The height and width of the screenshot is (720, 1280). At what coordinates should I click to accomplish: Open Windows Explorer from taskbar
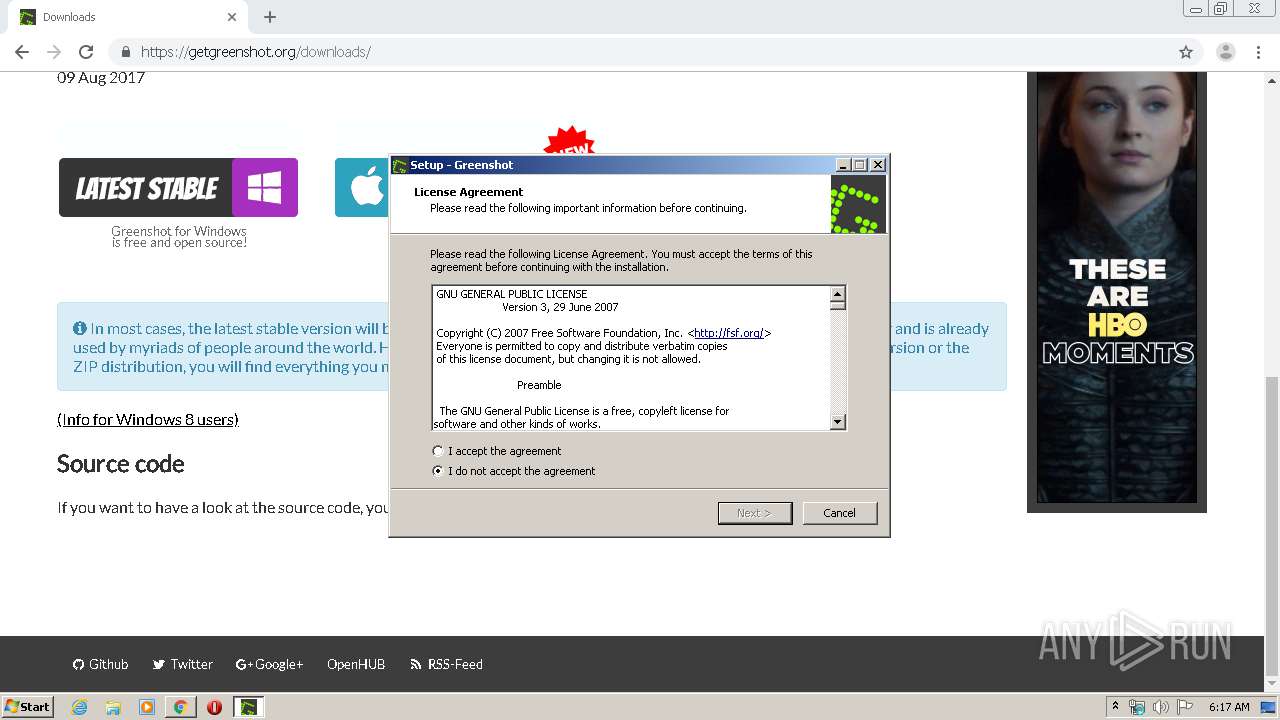tap(113, 707)
